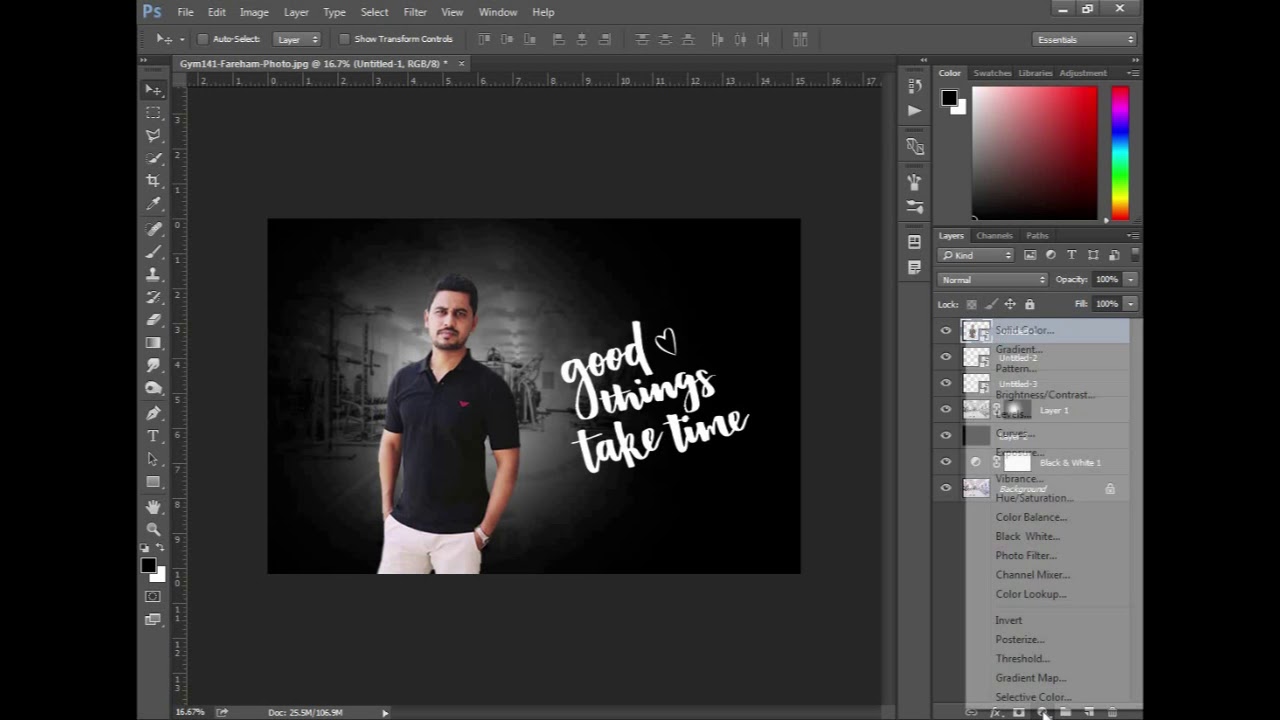Open the Window menu
Image resolution: width=1280 pixels, height=720 pixels.
point(498,12)
